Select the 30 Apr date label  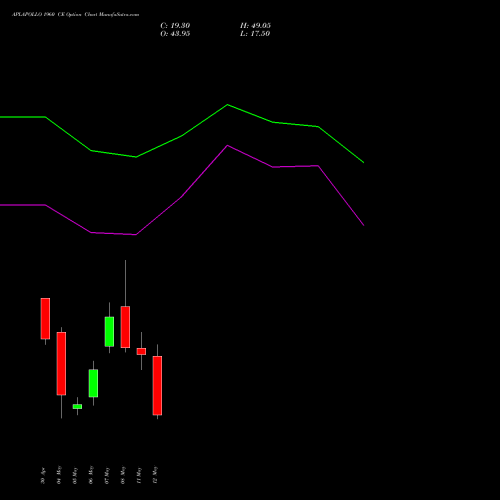click(43, 476)
